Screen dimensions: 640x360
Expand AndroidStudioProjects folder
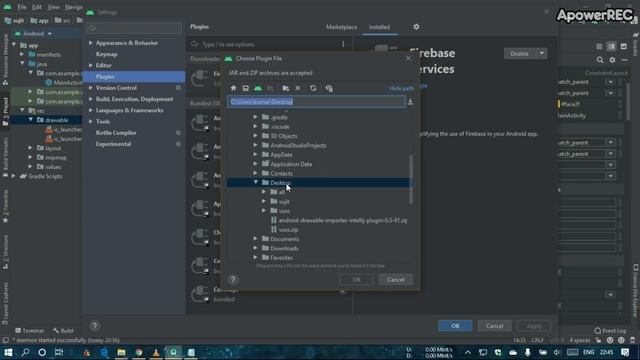256,145
